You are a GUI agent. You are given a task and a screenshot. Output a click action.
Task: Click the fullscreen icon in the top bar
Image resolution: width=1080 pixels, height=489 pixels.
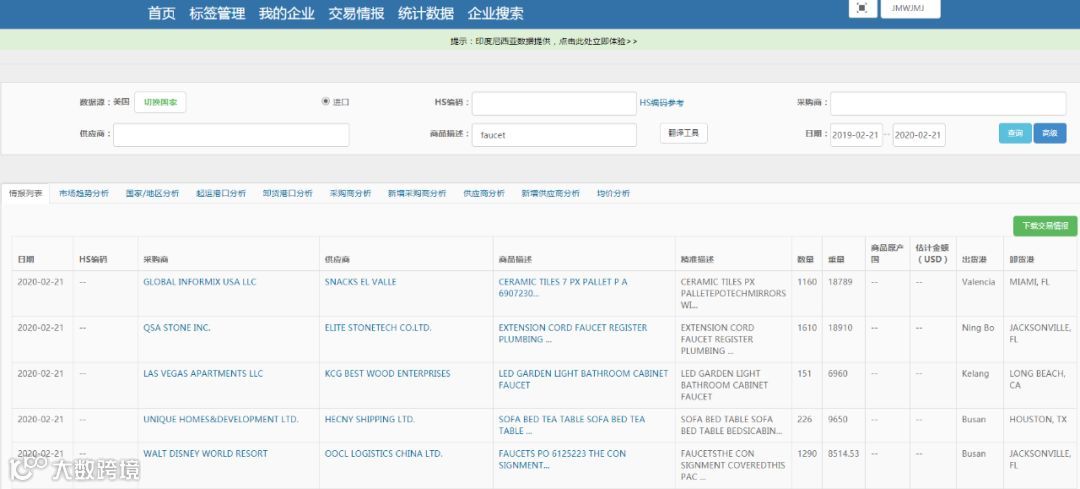point(862,8)
